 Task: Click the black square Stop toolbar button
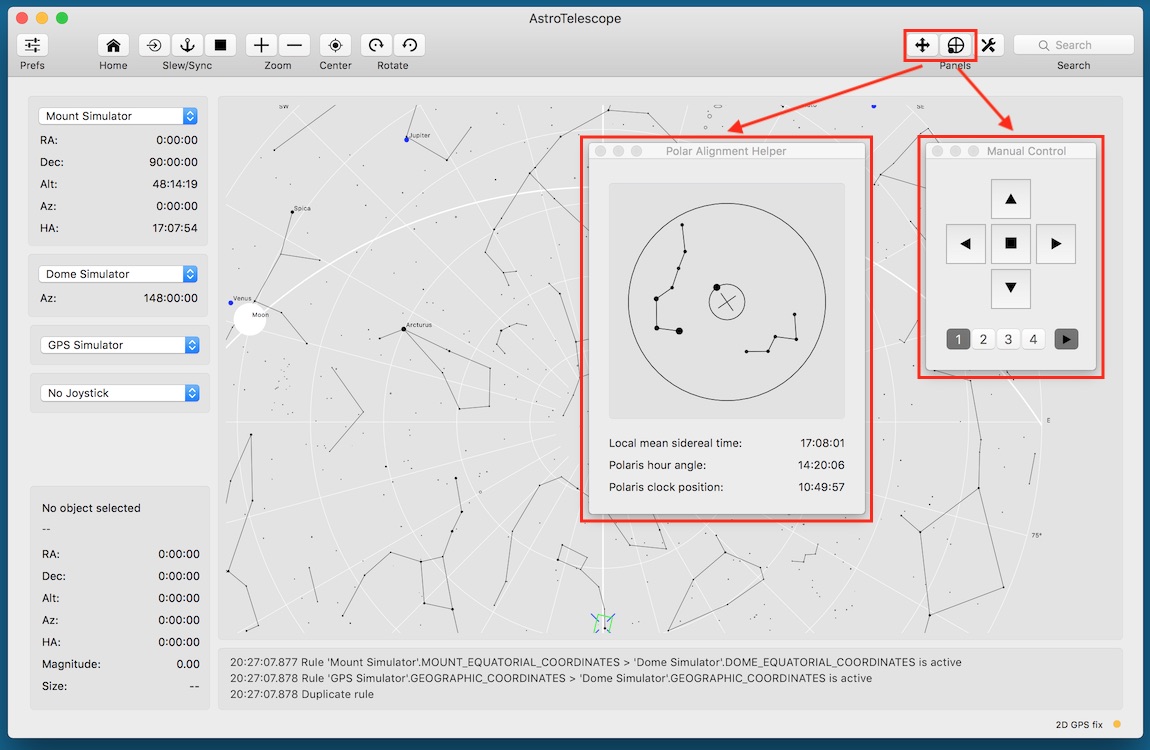[x=220, y=45]
